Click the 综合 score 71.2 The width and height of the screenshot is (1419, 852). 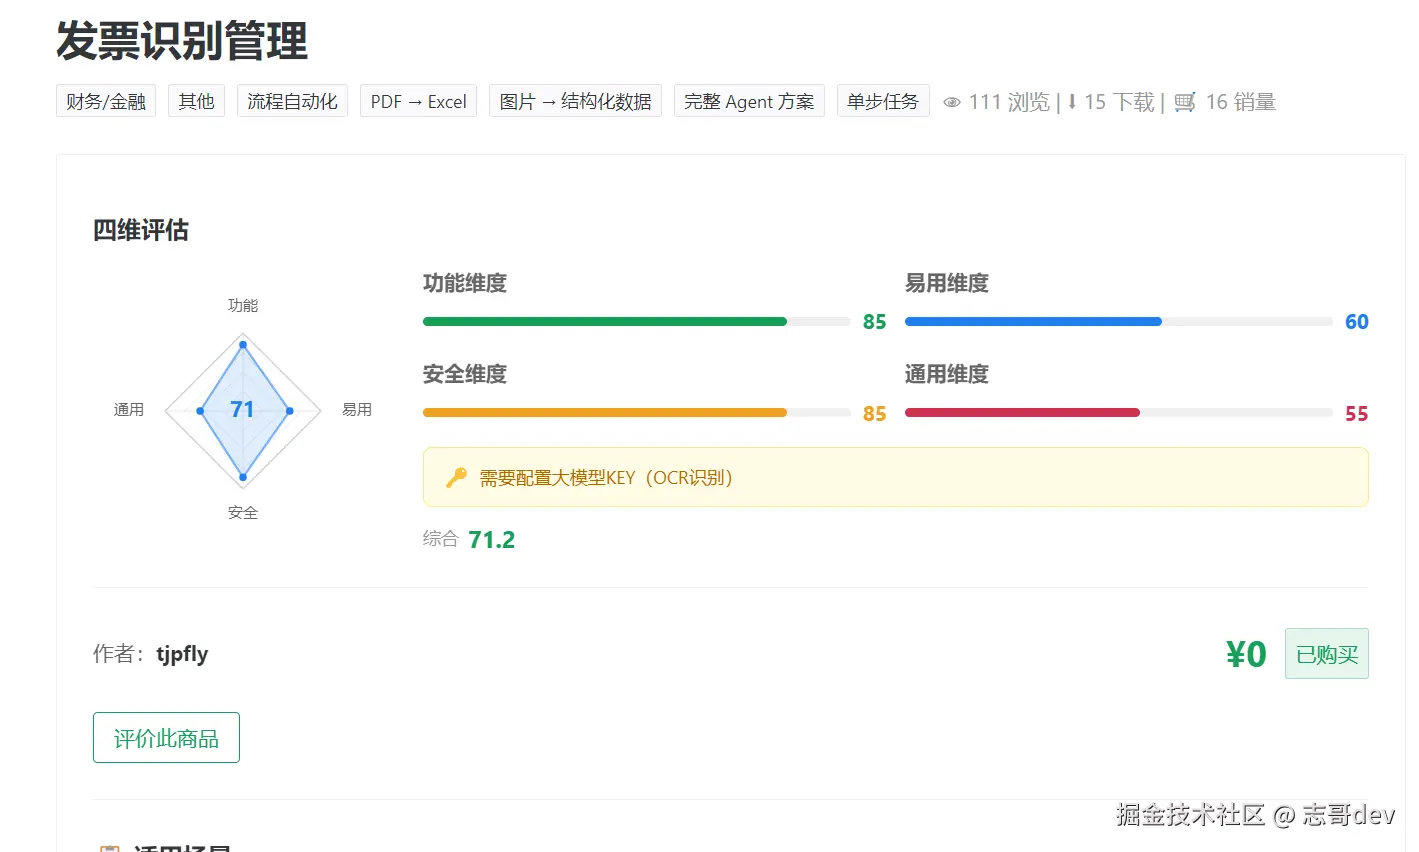(491, 540)
